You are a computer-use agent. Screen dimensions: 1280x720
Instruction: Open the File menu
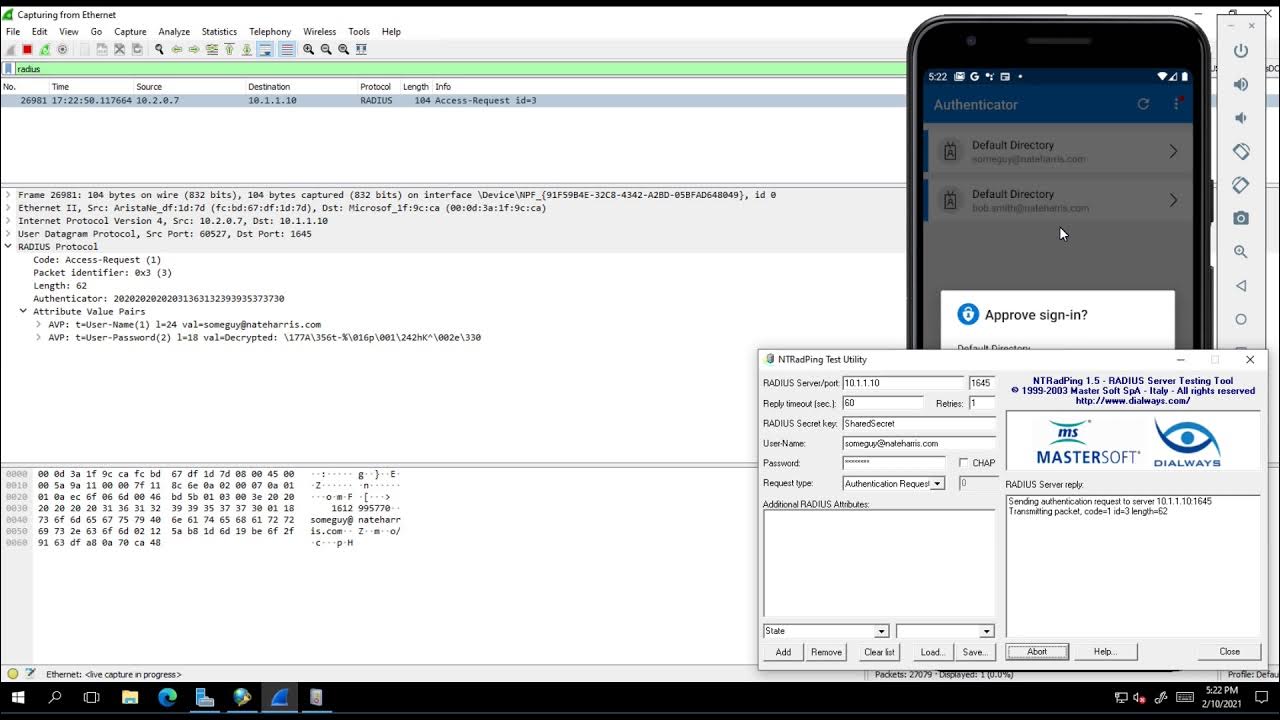(x=13, y=31)
